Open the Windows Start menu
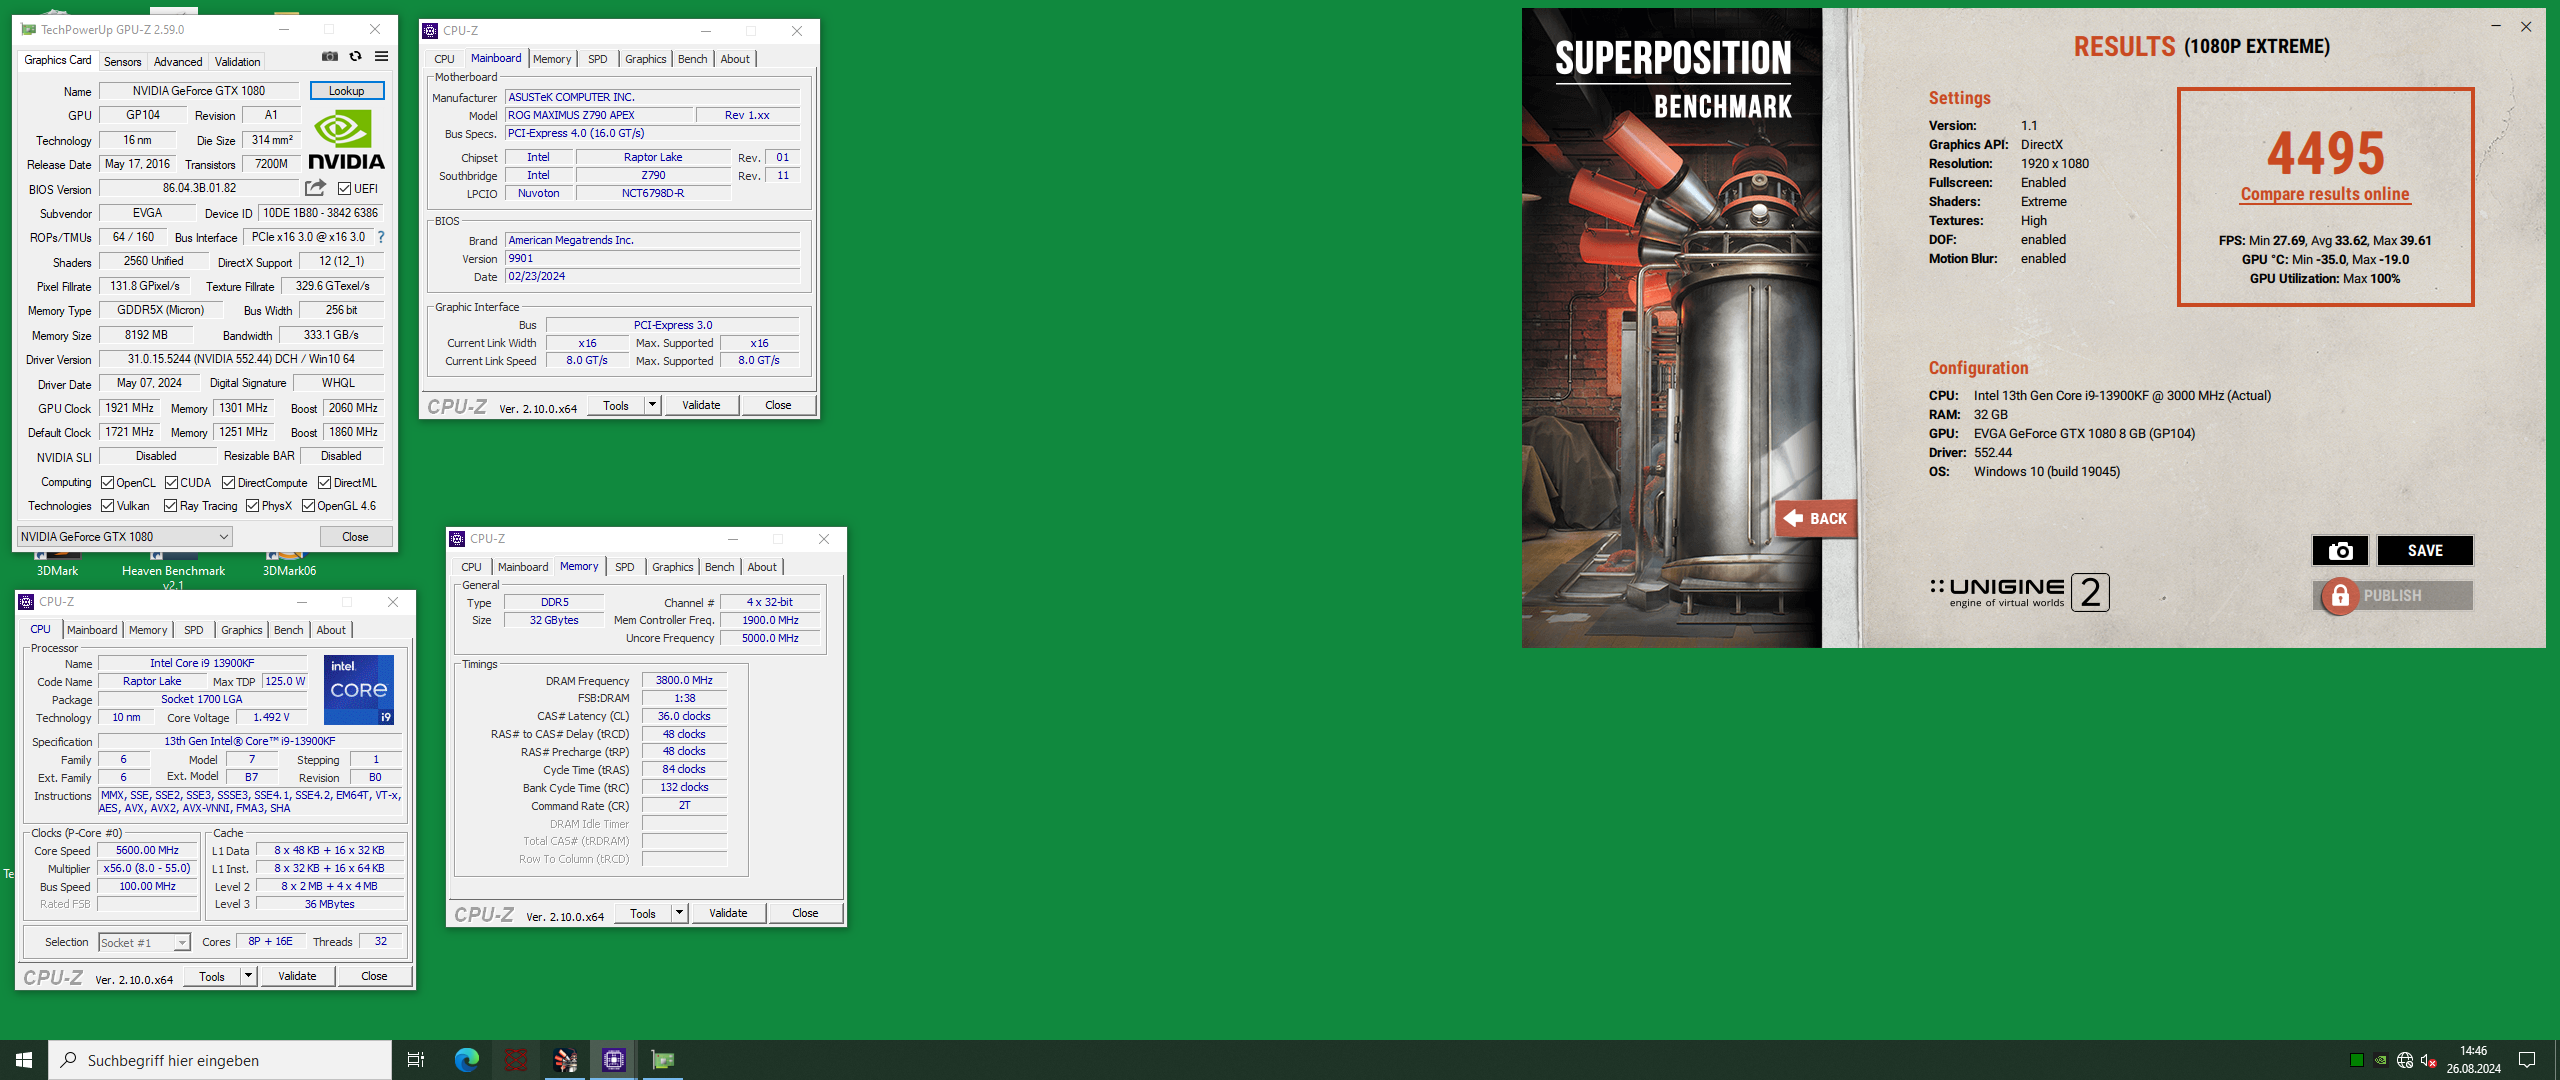The height and width of the screenshot is (1080, 2560). (24, 1060)
